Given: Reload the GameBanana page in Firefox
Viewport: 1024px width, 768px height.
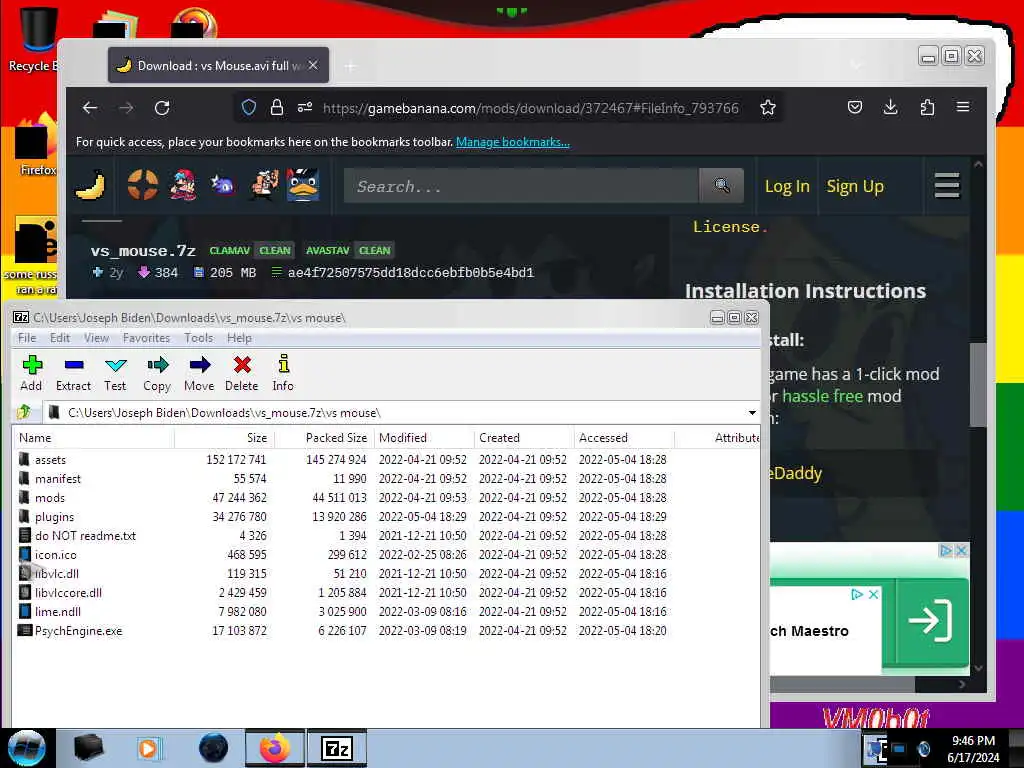Looking at the screenshot, I should (162, 108).
